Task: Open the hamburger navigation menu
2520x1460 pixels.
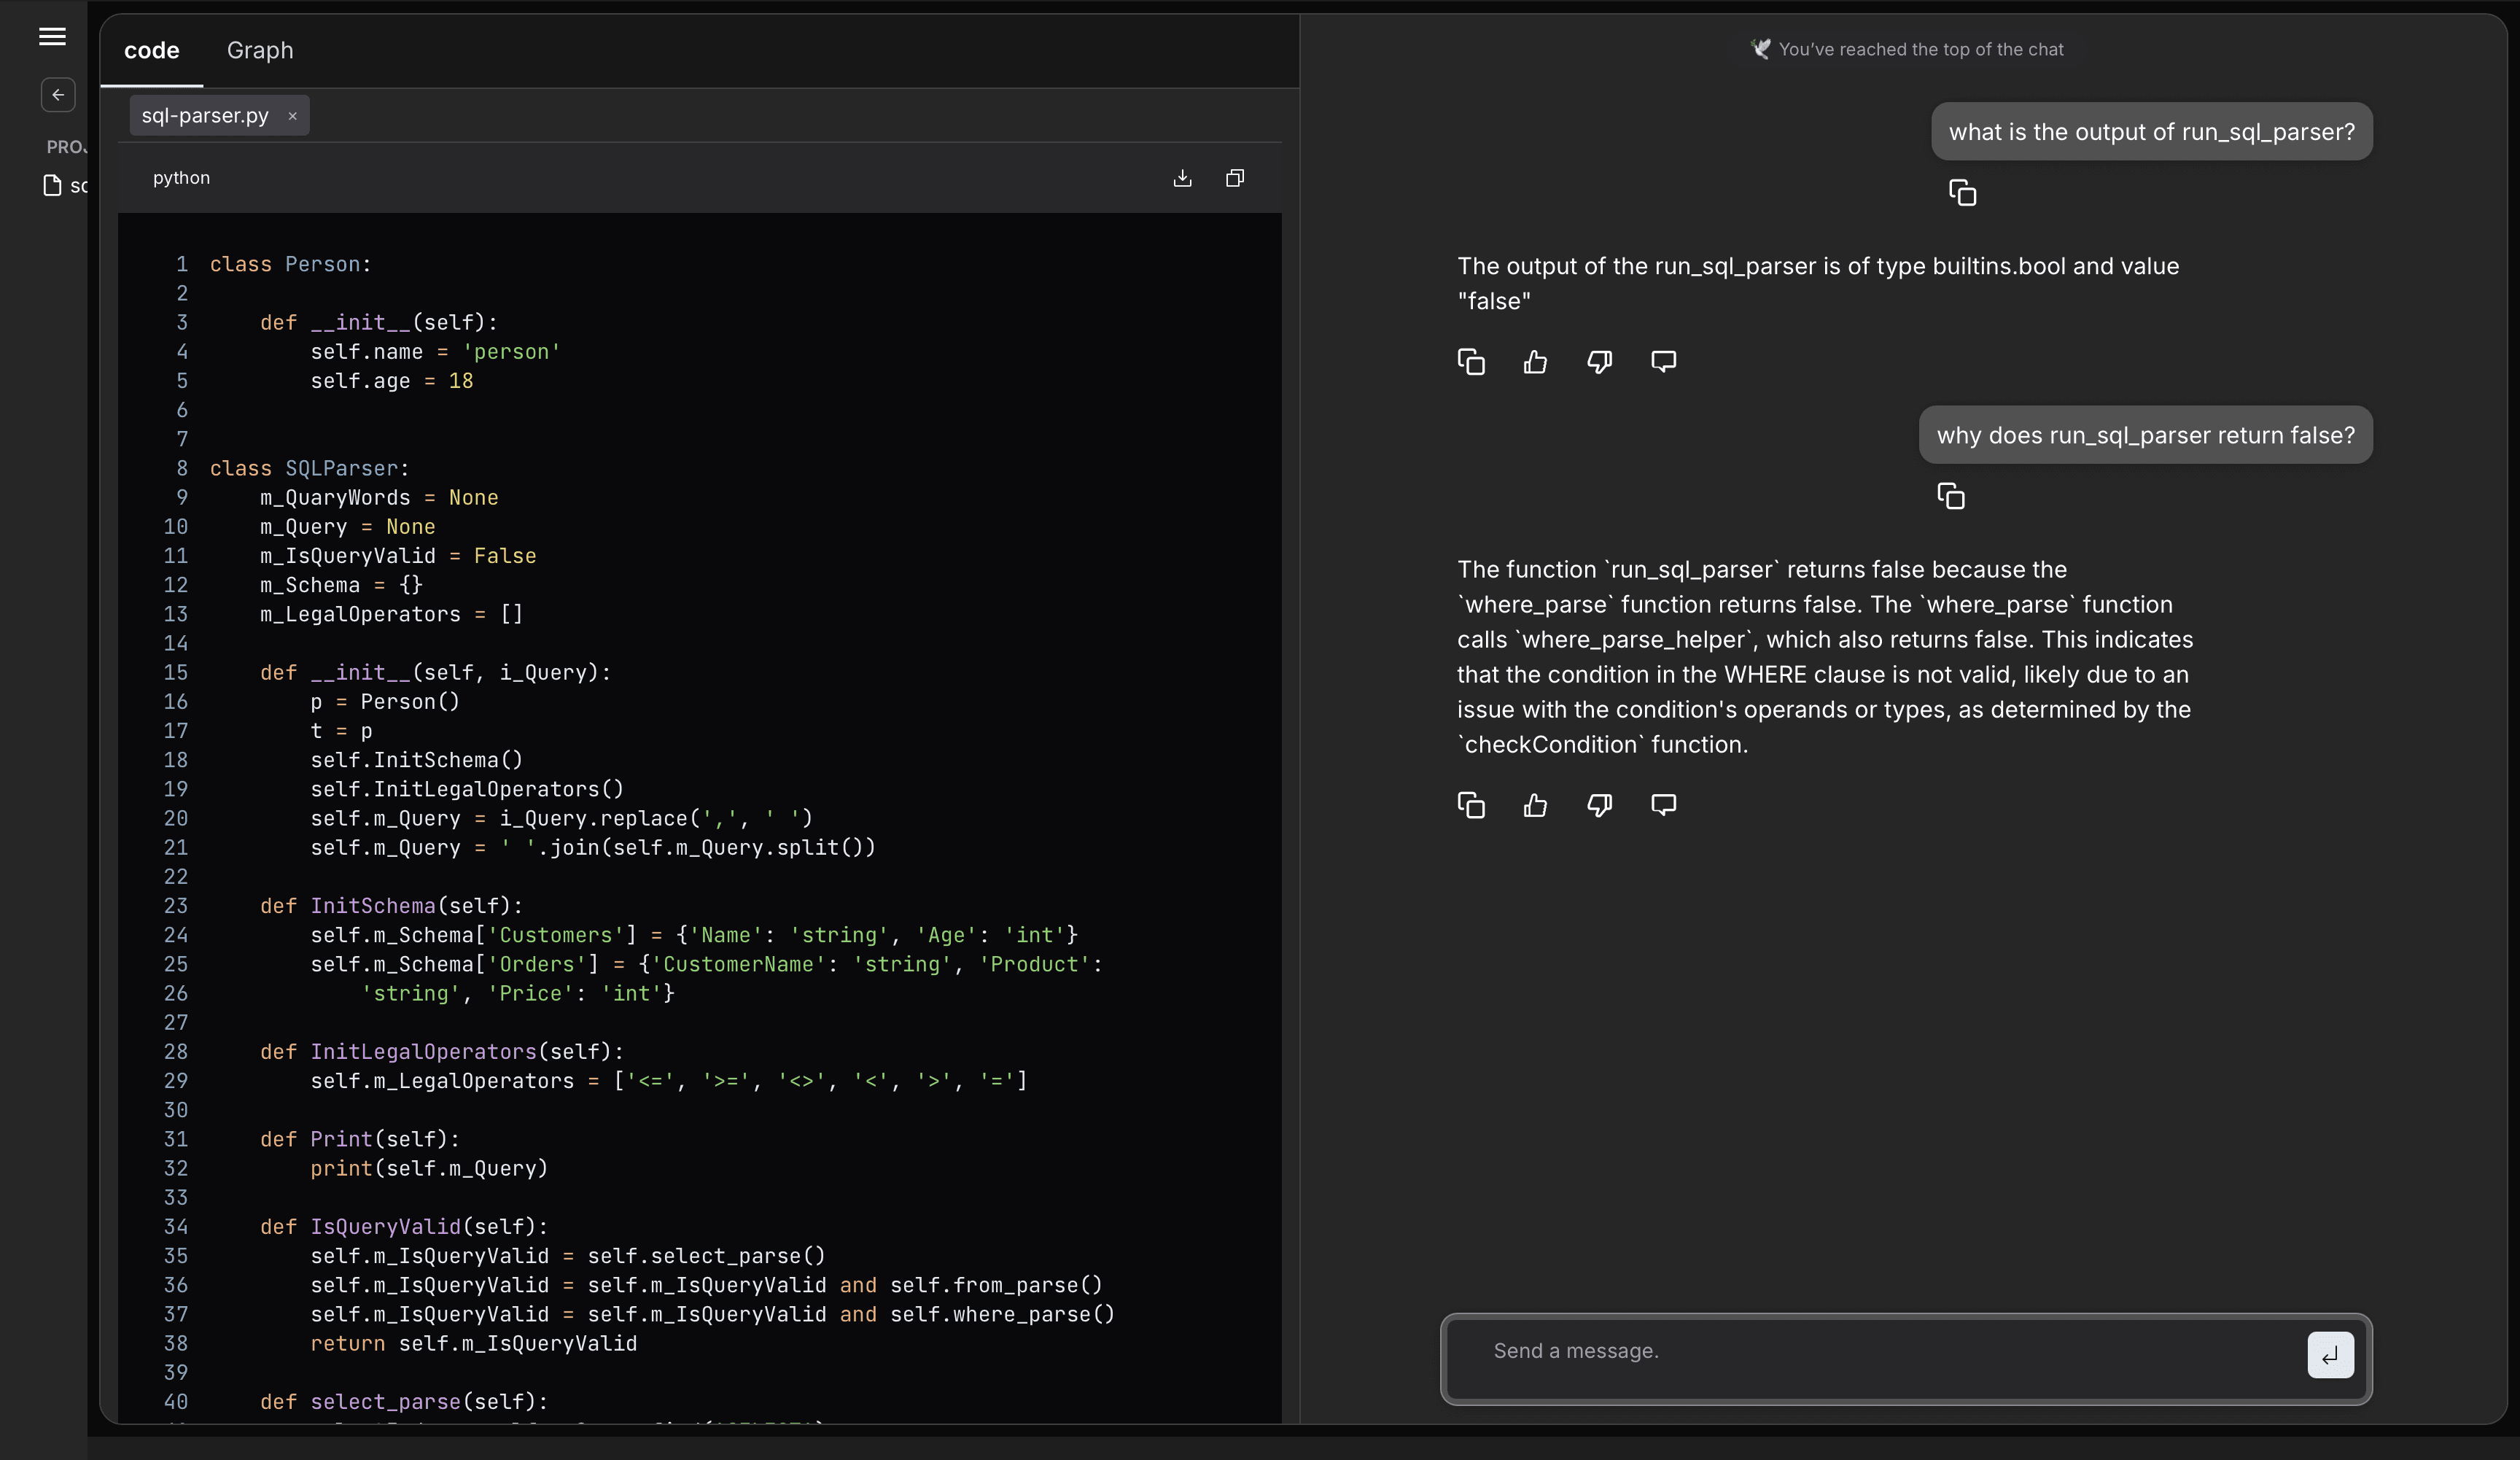Action: pos(51,37)
